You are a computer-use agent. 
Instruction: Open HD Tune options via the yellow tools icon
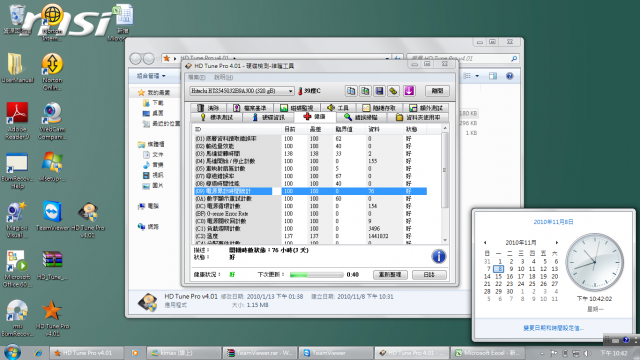[x=393, y=91]
